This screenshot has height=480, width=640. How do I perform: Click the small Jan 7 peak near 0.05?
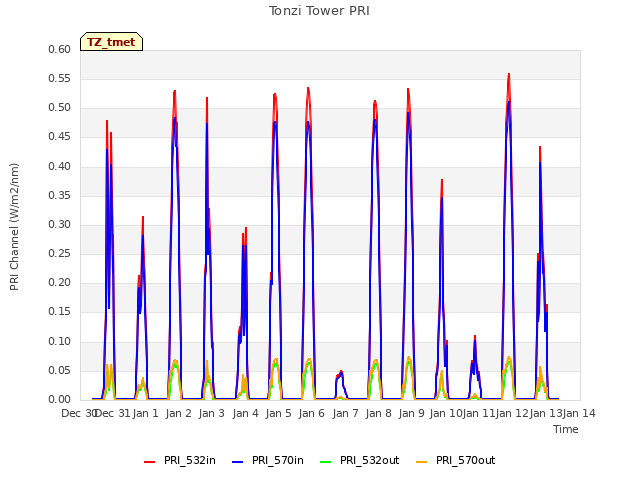(341, 372)
